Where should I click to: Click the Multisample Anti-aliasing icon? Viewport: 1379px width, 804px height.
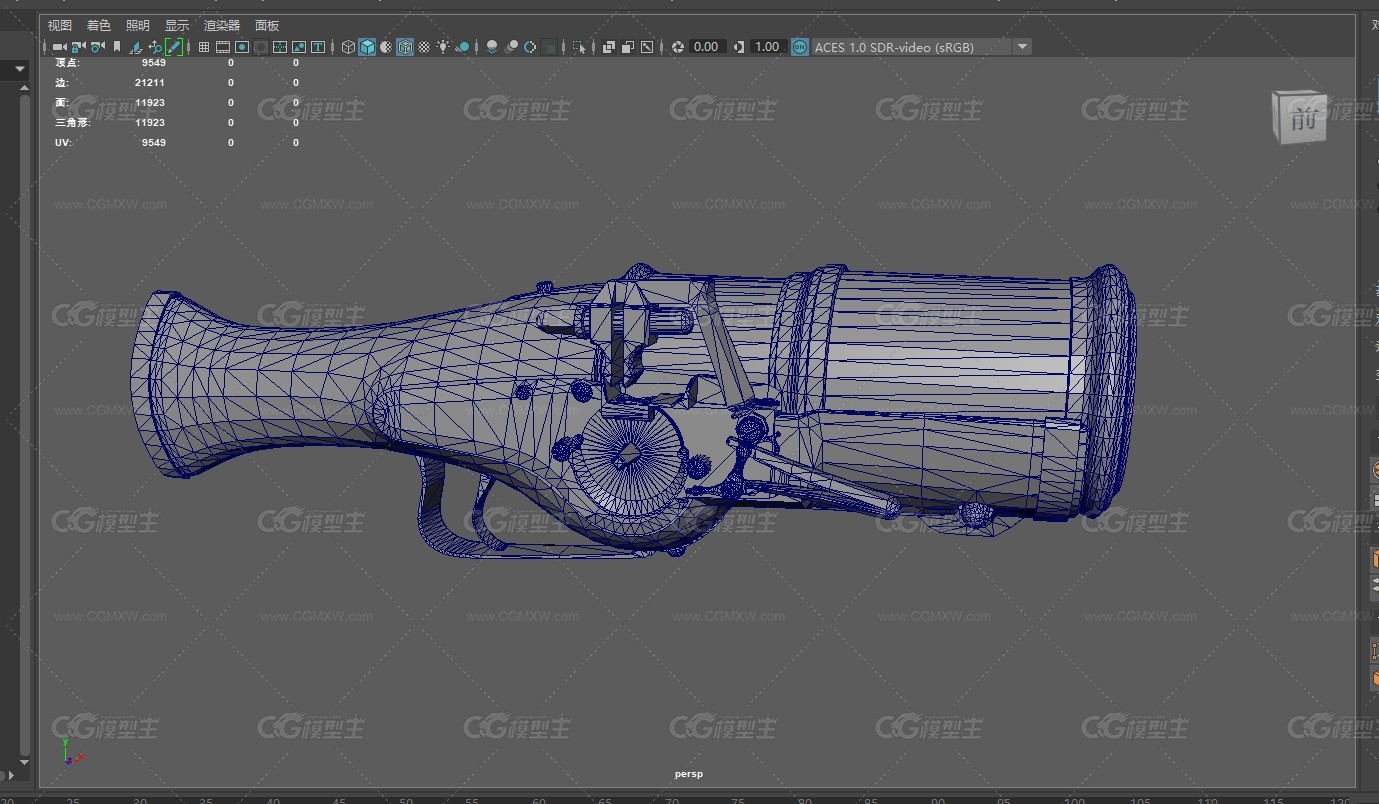(x=530, y=47)
